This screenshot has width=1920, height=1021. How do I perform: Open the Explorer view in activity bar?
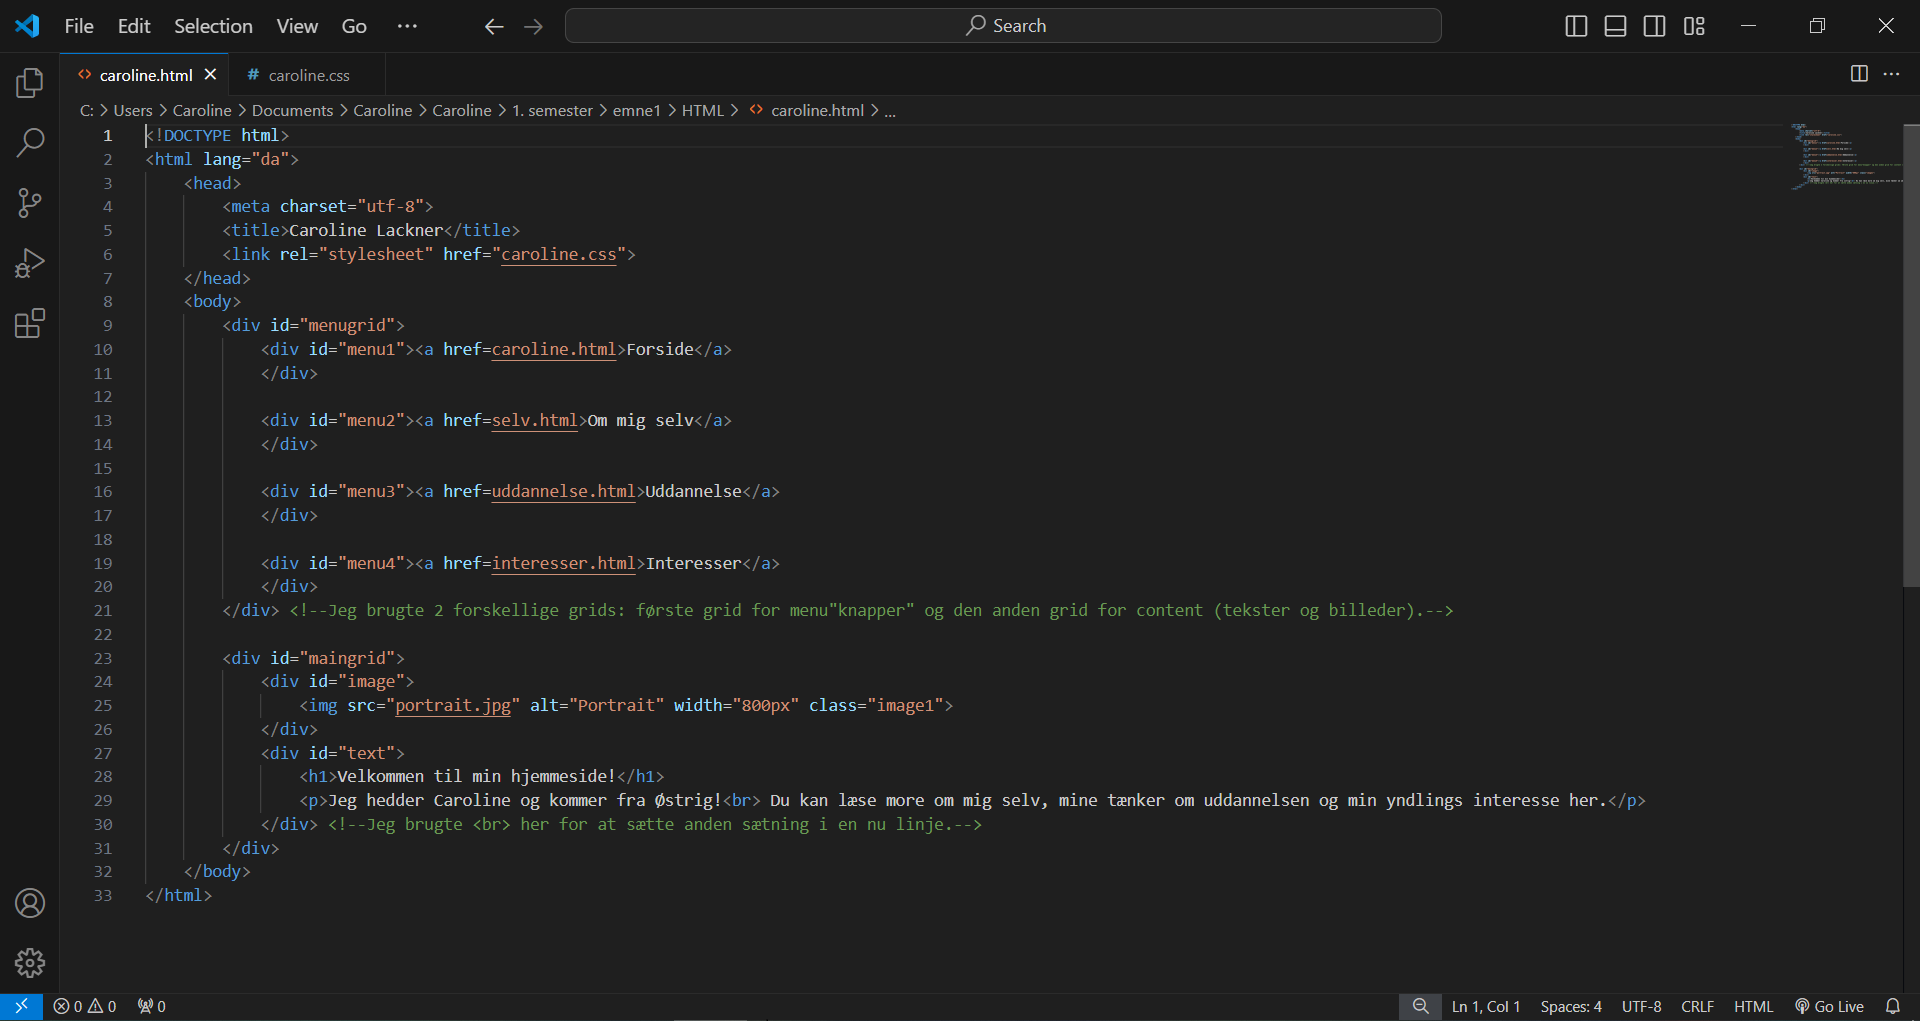pyautogui.click(x=30, y=83)
